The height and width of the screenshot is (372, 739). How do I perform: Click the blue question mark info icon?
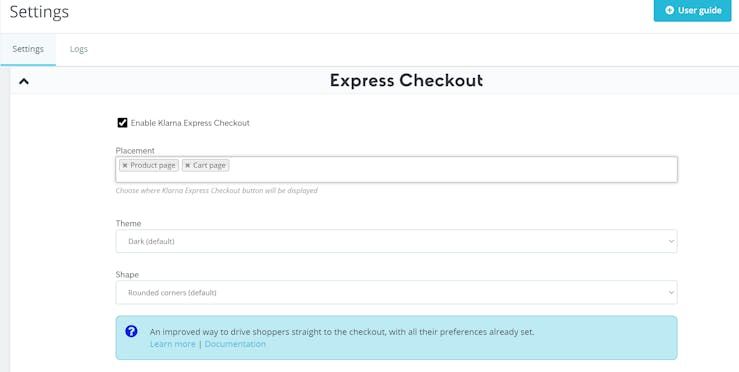(131, 331)
